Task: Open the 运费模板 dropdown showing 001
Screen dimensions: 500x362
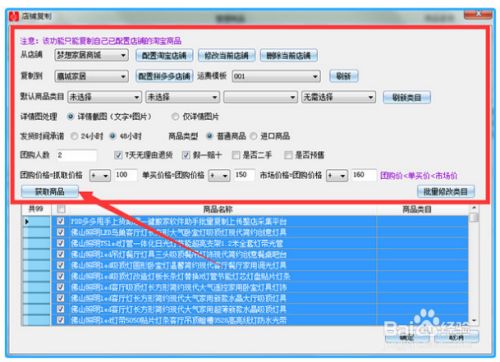Action: 276,76
